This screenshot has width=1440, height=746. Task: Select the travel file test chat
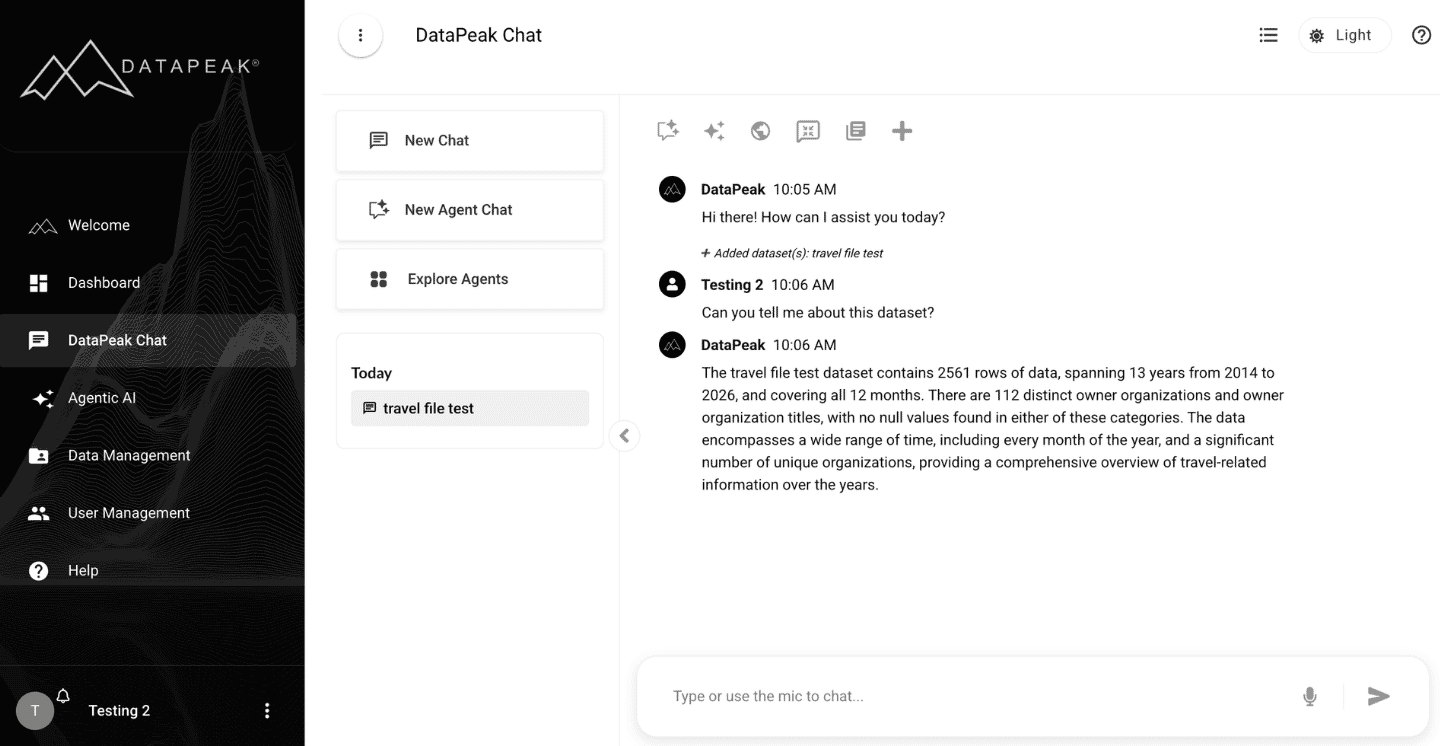click(x=470, y=408)
